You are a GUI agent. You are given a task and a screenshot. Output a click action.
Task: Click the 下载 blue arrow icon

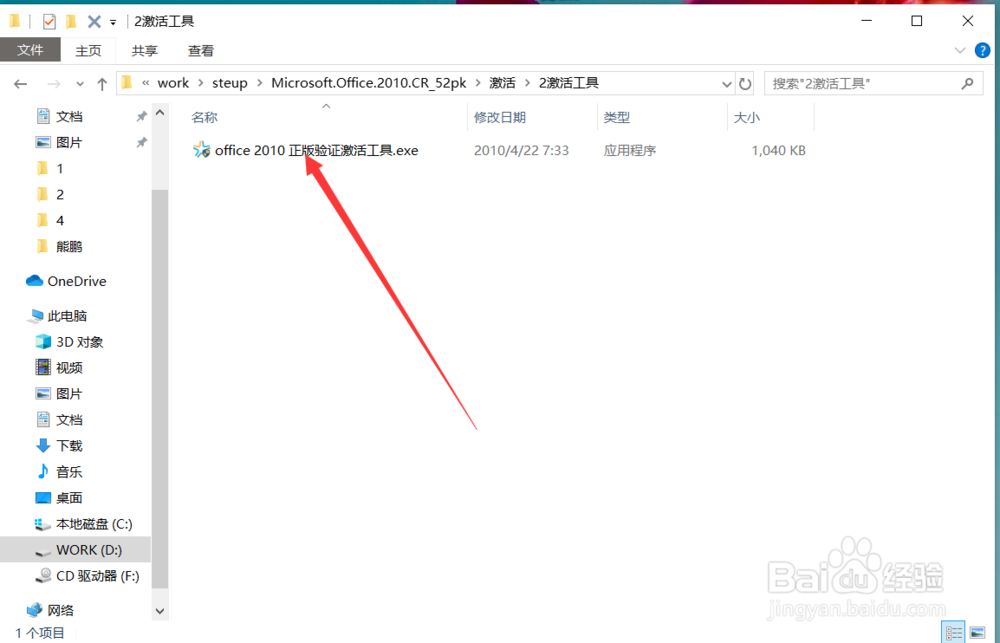coord(43,445)
